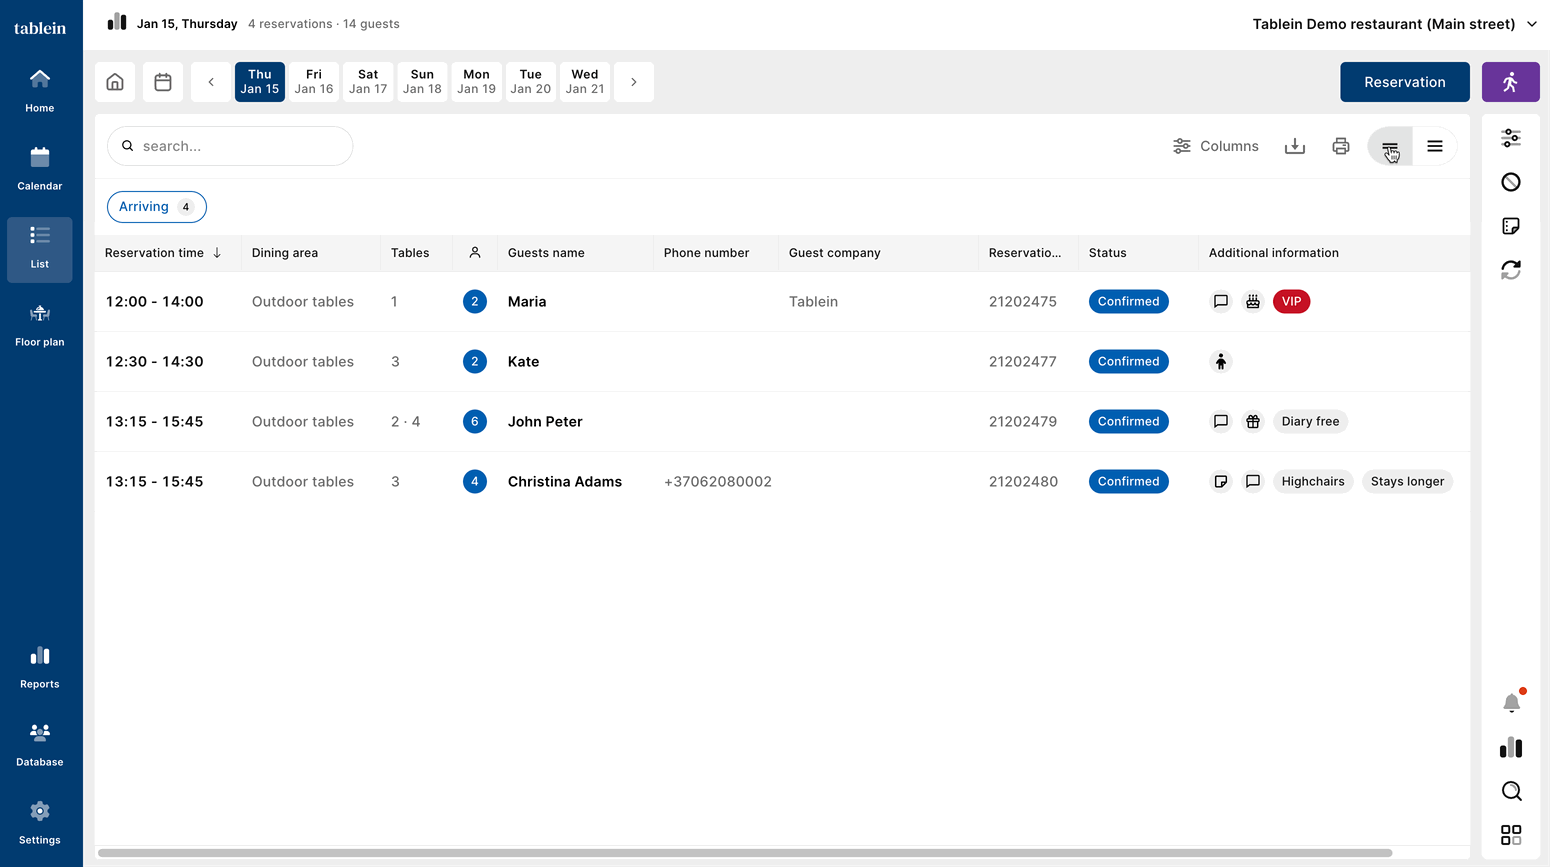
Task: Print the reservation list
Action: [1341, 146]
